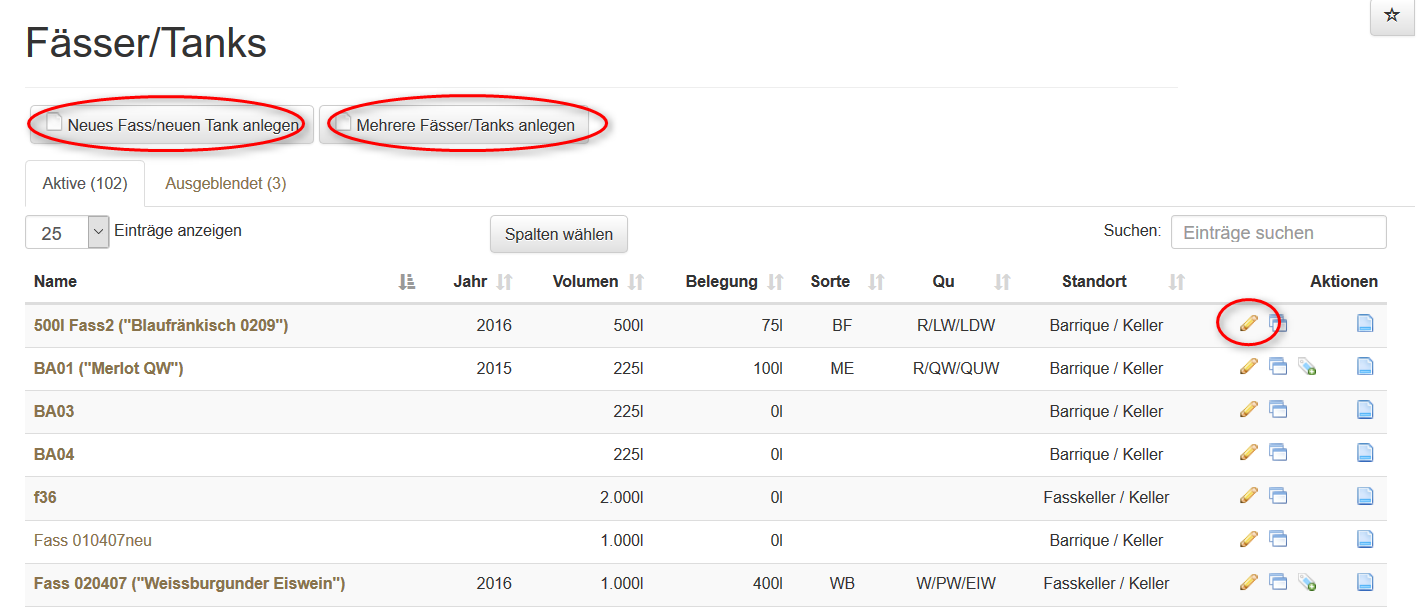This screenshot has height=616, width=1427.
Task: Click the duplicate windows icon for BA01
Action: click(1277, 367)
